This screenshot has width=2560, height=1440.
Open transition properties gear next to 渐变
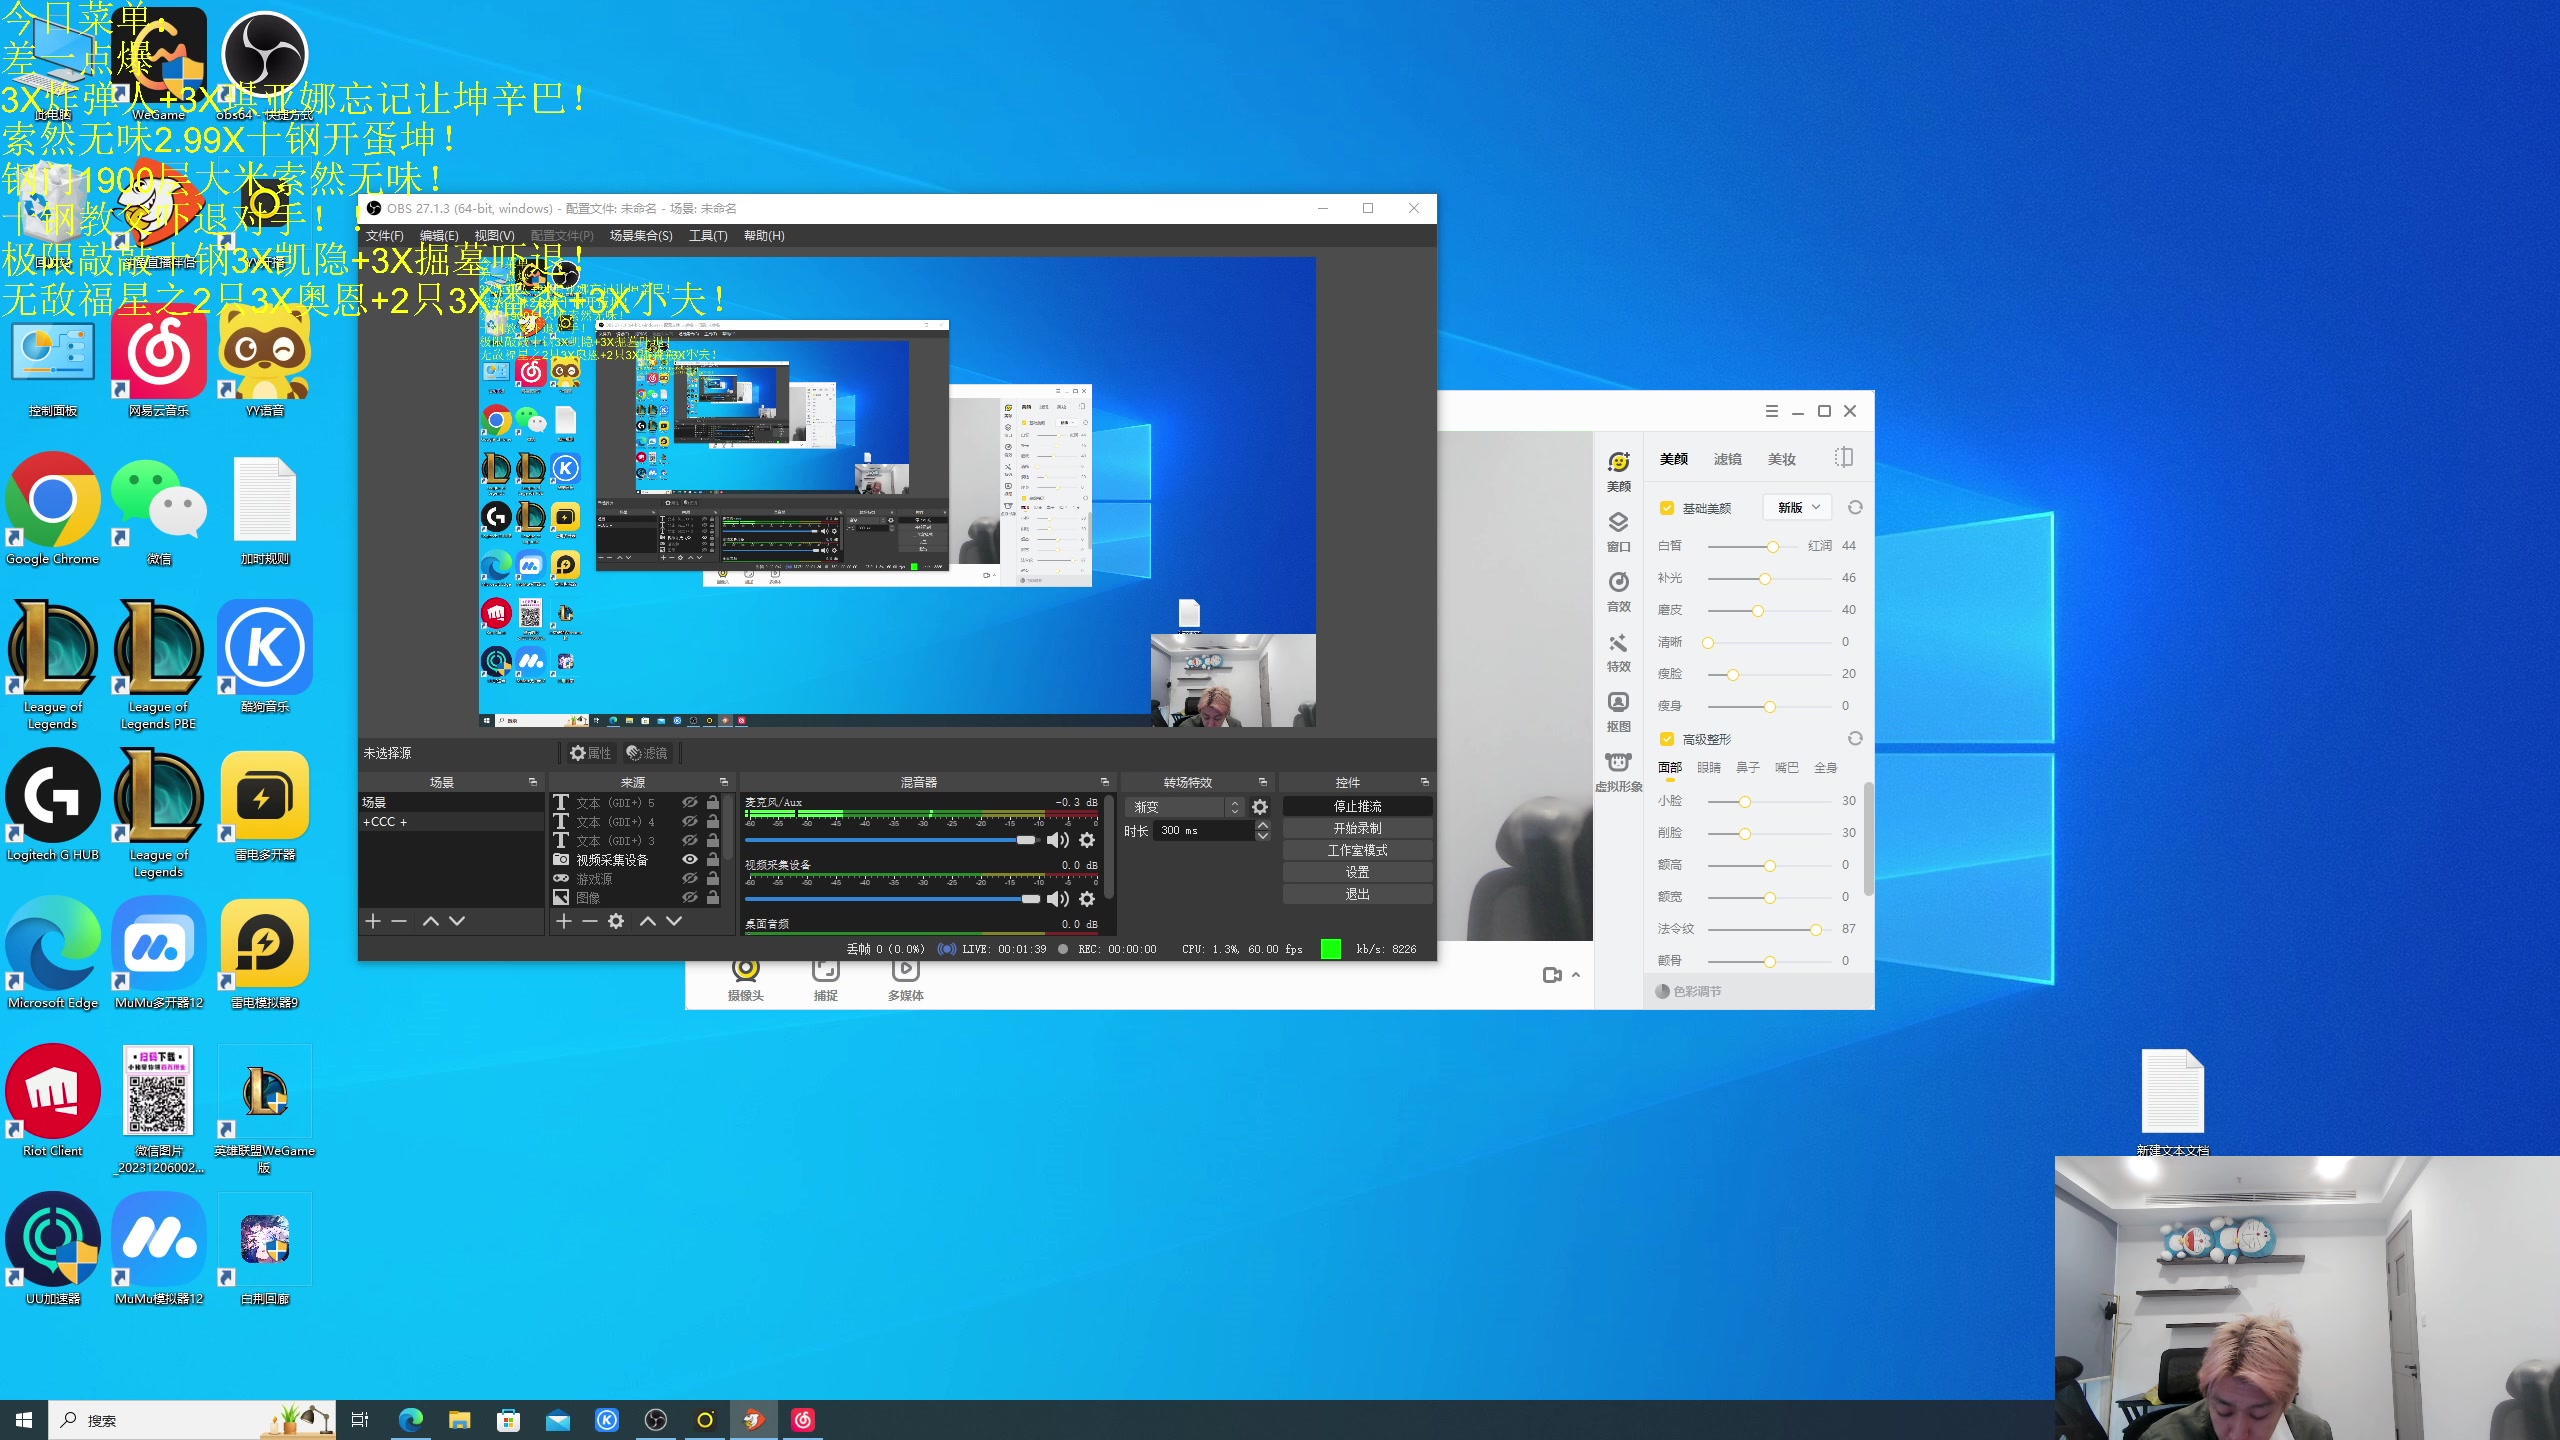pyautogui.click(x=1260, y=806)
